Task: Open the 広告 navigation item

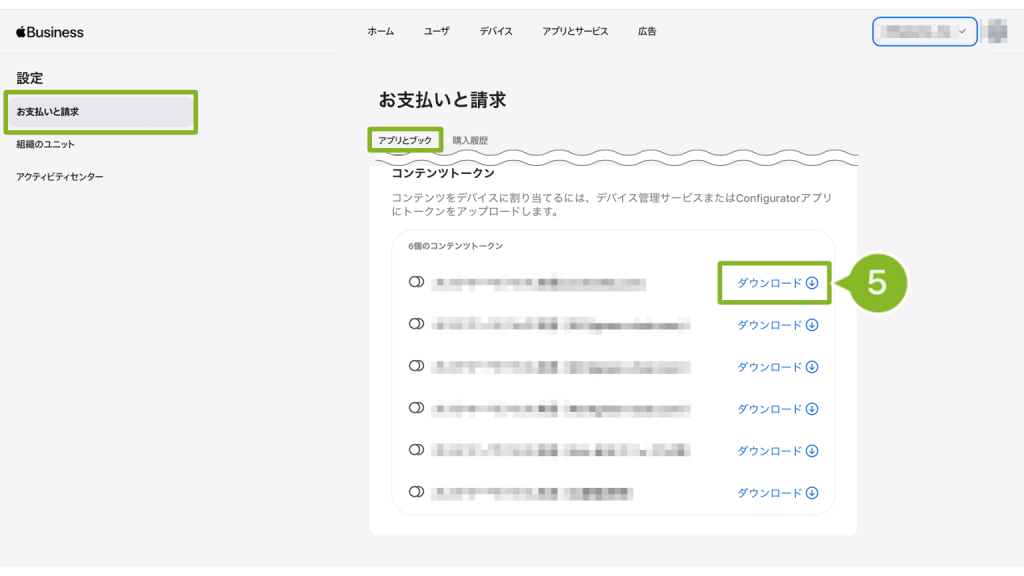Action: pyautogui.click(x=647, y=32)
